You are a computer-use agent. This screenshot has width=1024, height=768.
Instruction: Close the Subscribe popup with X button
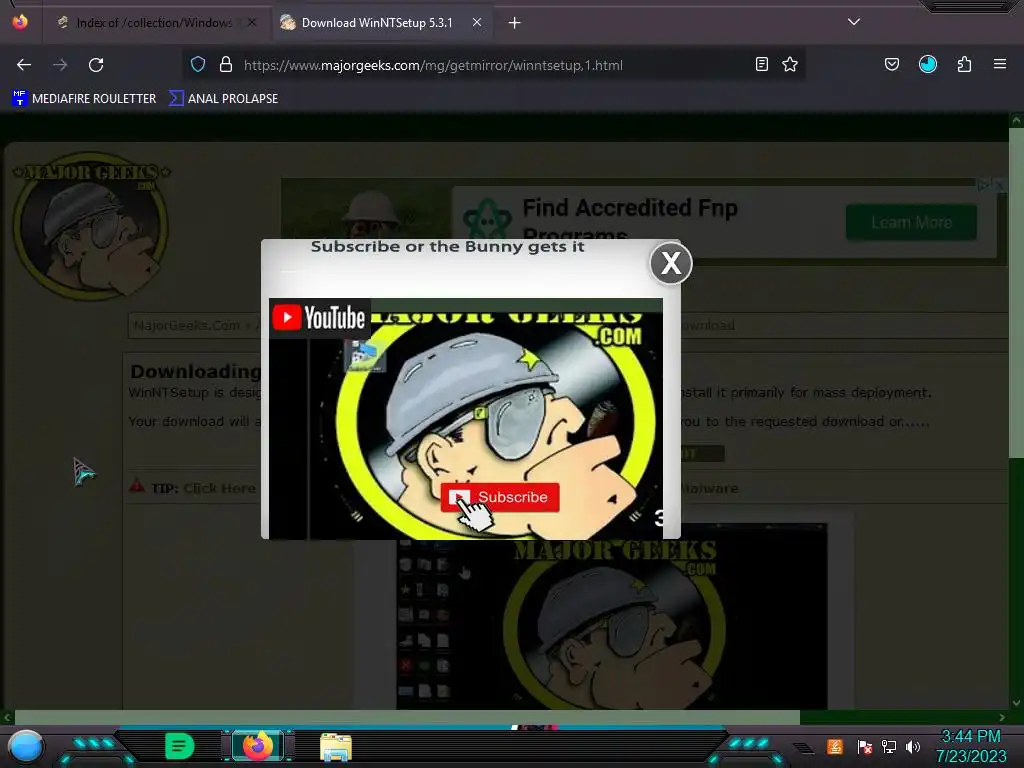coord(671,263)
